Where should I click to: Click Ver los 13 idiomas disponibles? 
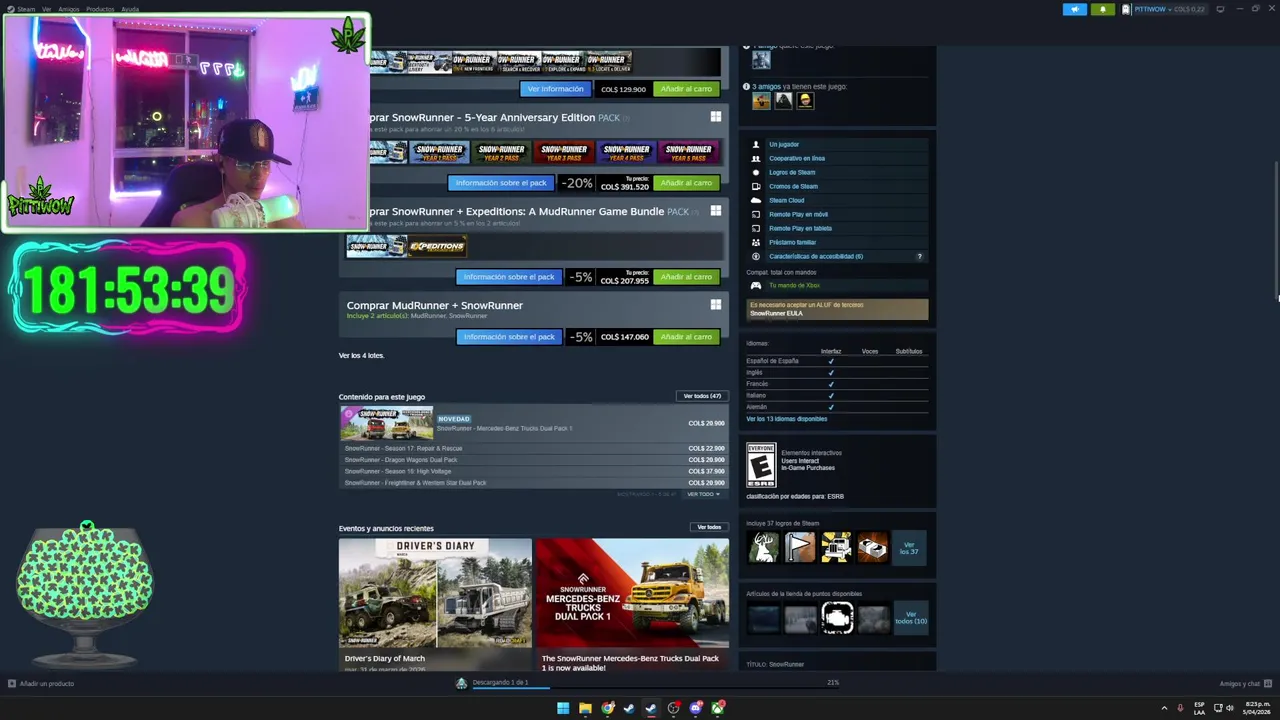point(787,419)
